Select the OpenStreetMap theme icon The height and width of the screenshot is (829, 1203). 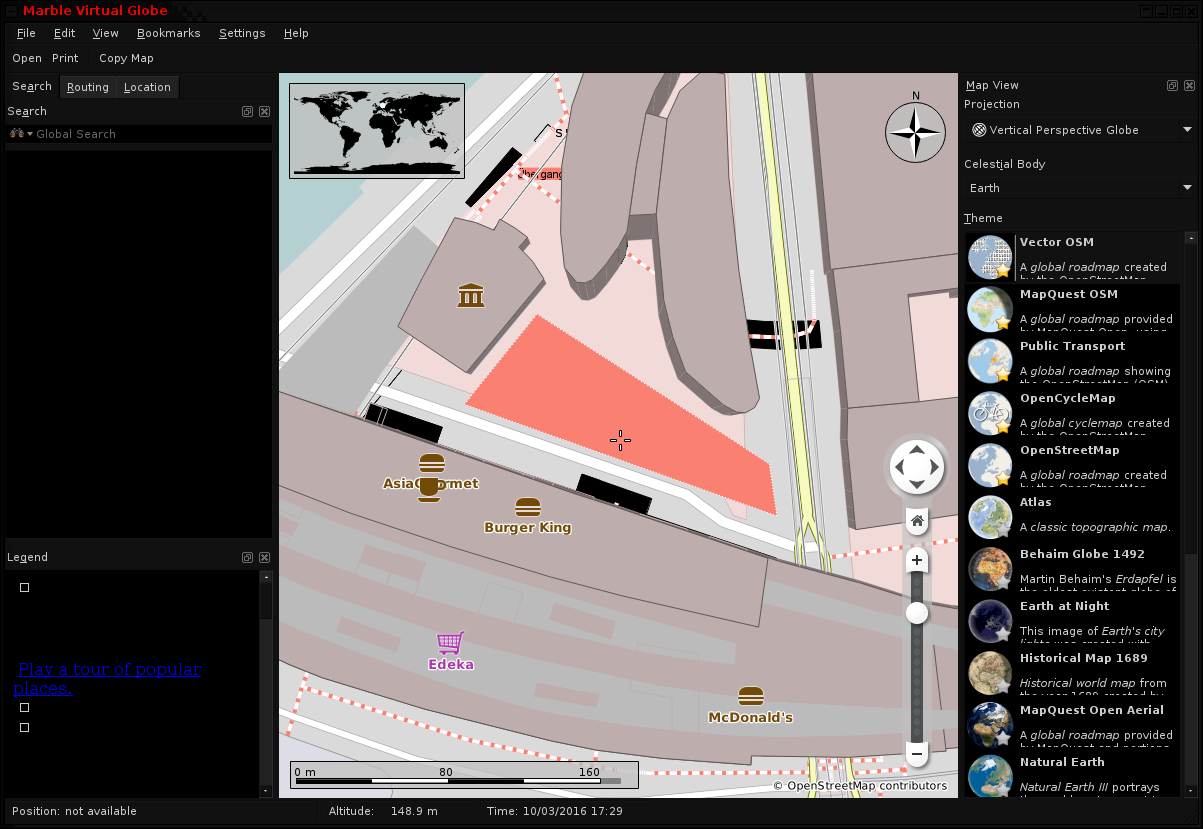(x=990, y=465)
